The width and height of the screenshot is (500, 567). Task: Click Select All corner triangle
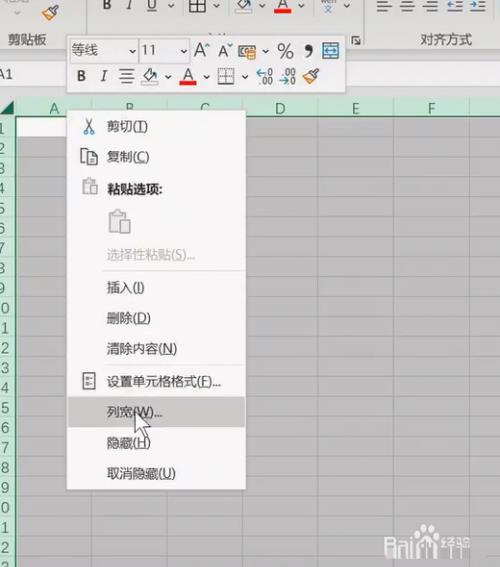[x=8, y=108]
